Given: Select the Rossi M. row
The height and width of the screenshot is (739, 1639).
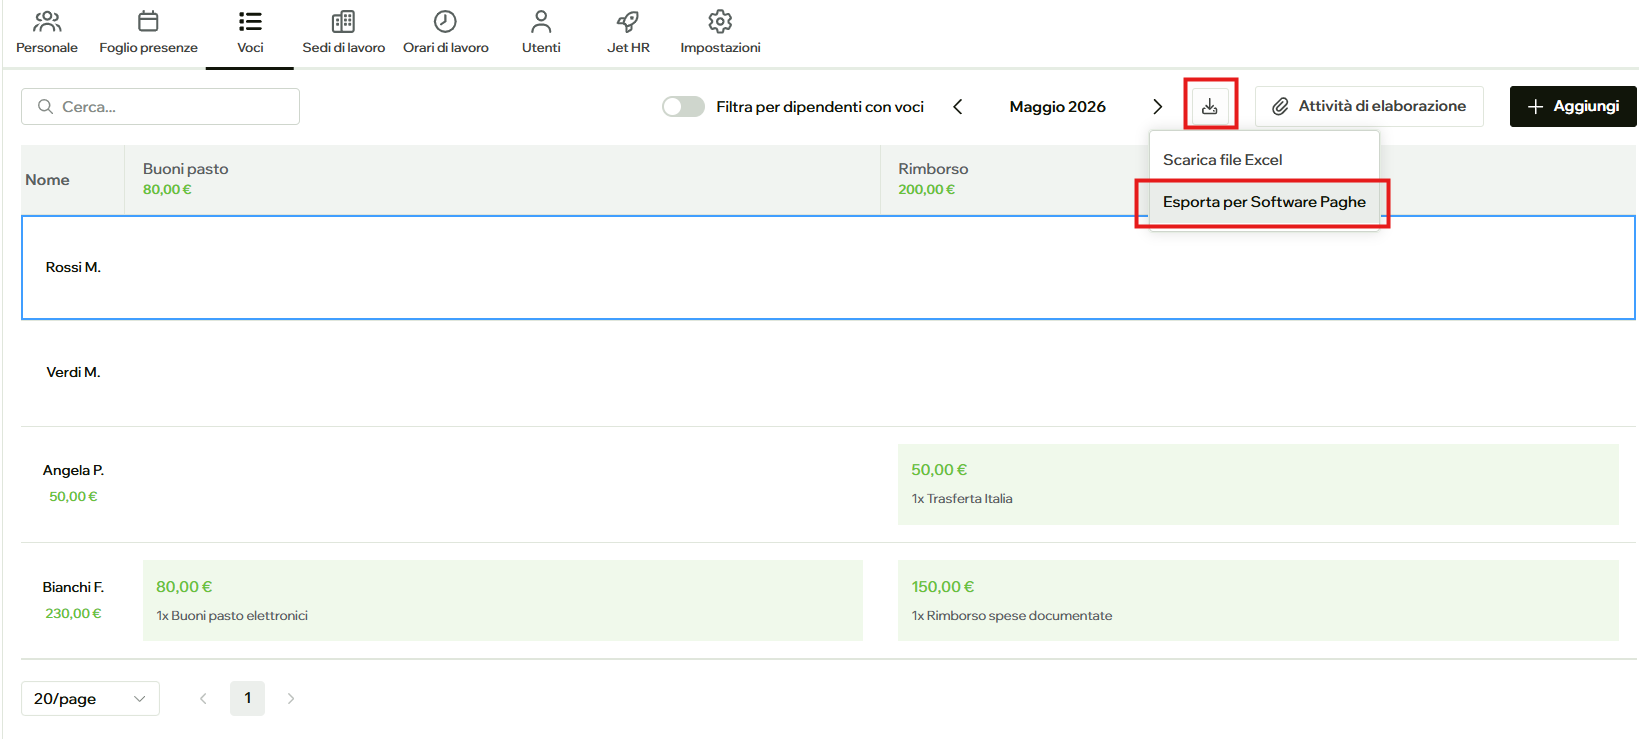Looking at the screenshot, I should 828,267.
